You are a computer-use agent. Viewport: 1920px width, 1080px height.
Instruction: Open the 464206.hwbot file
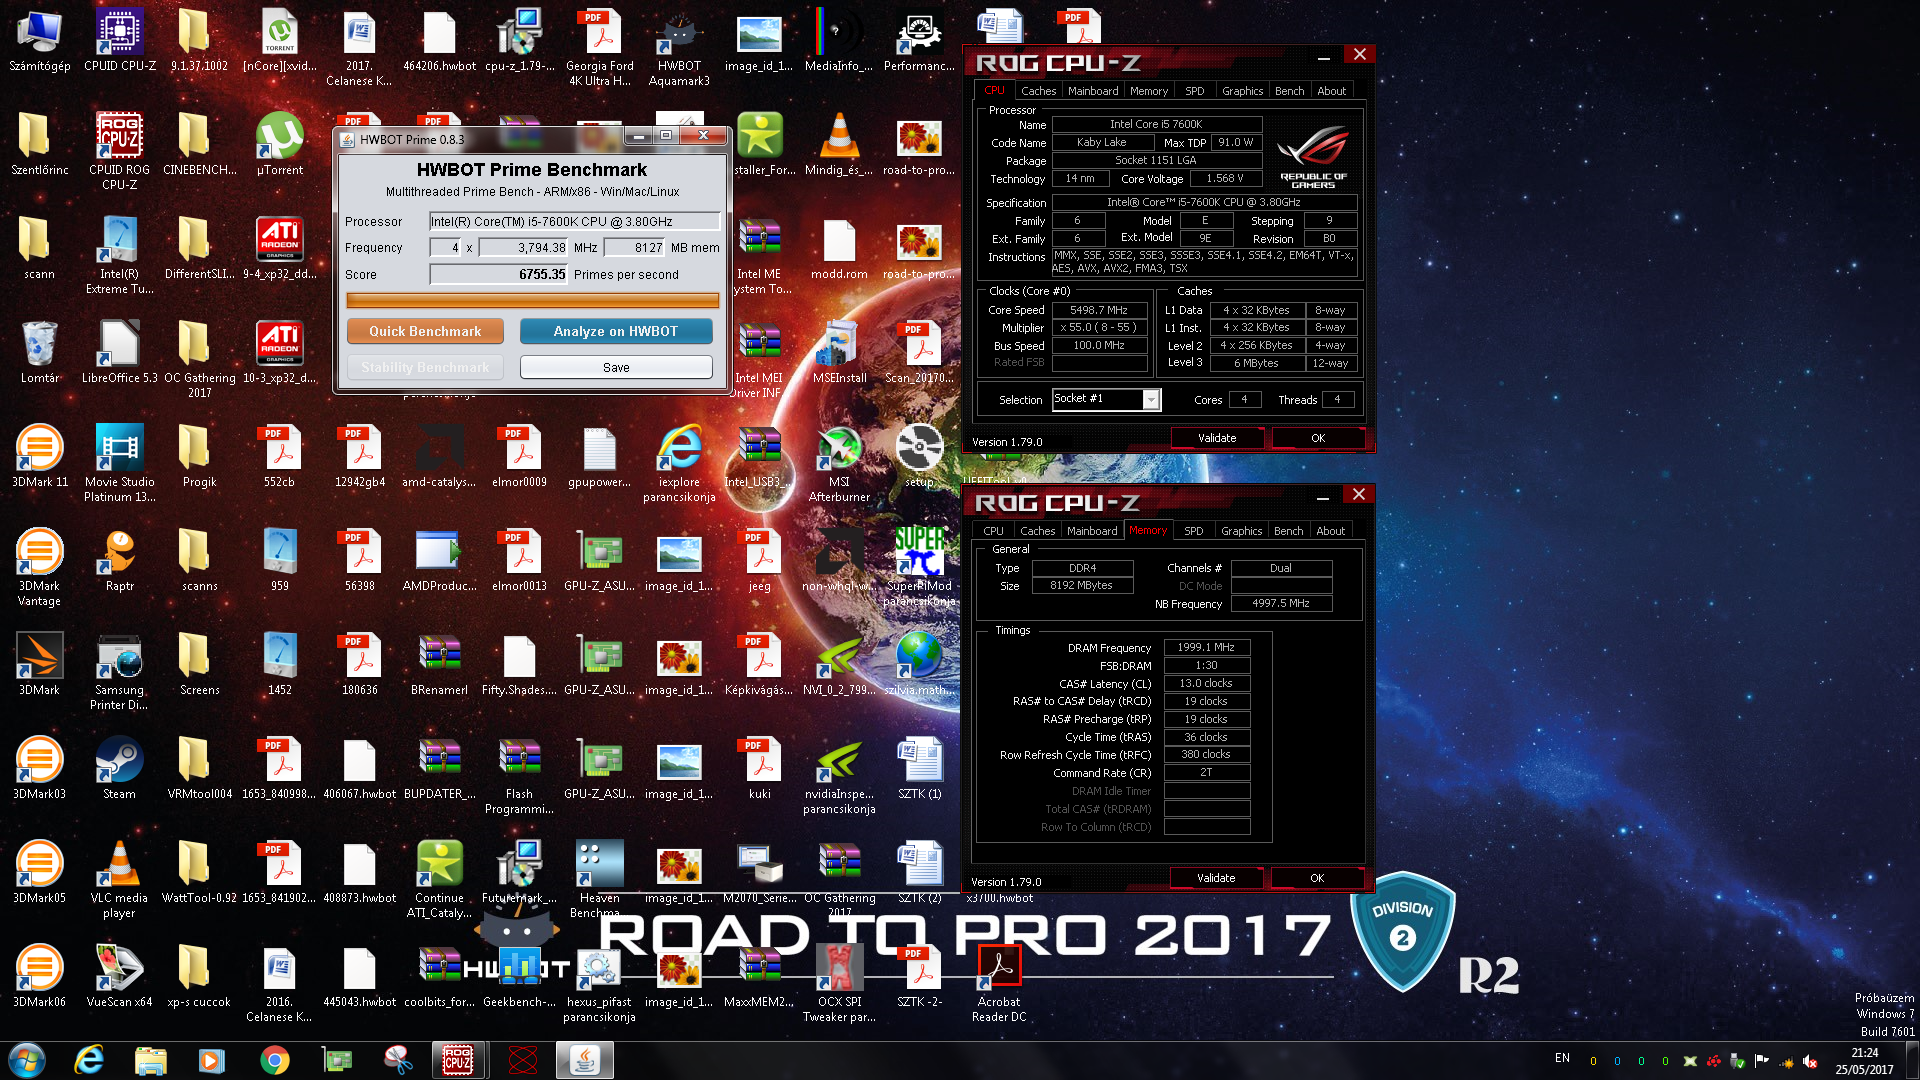coord(439,40)
